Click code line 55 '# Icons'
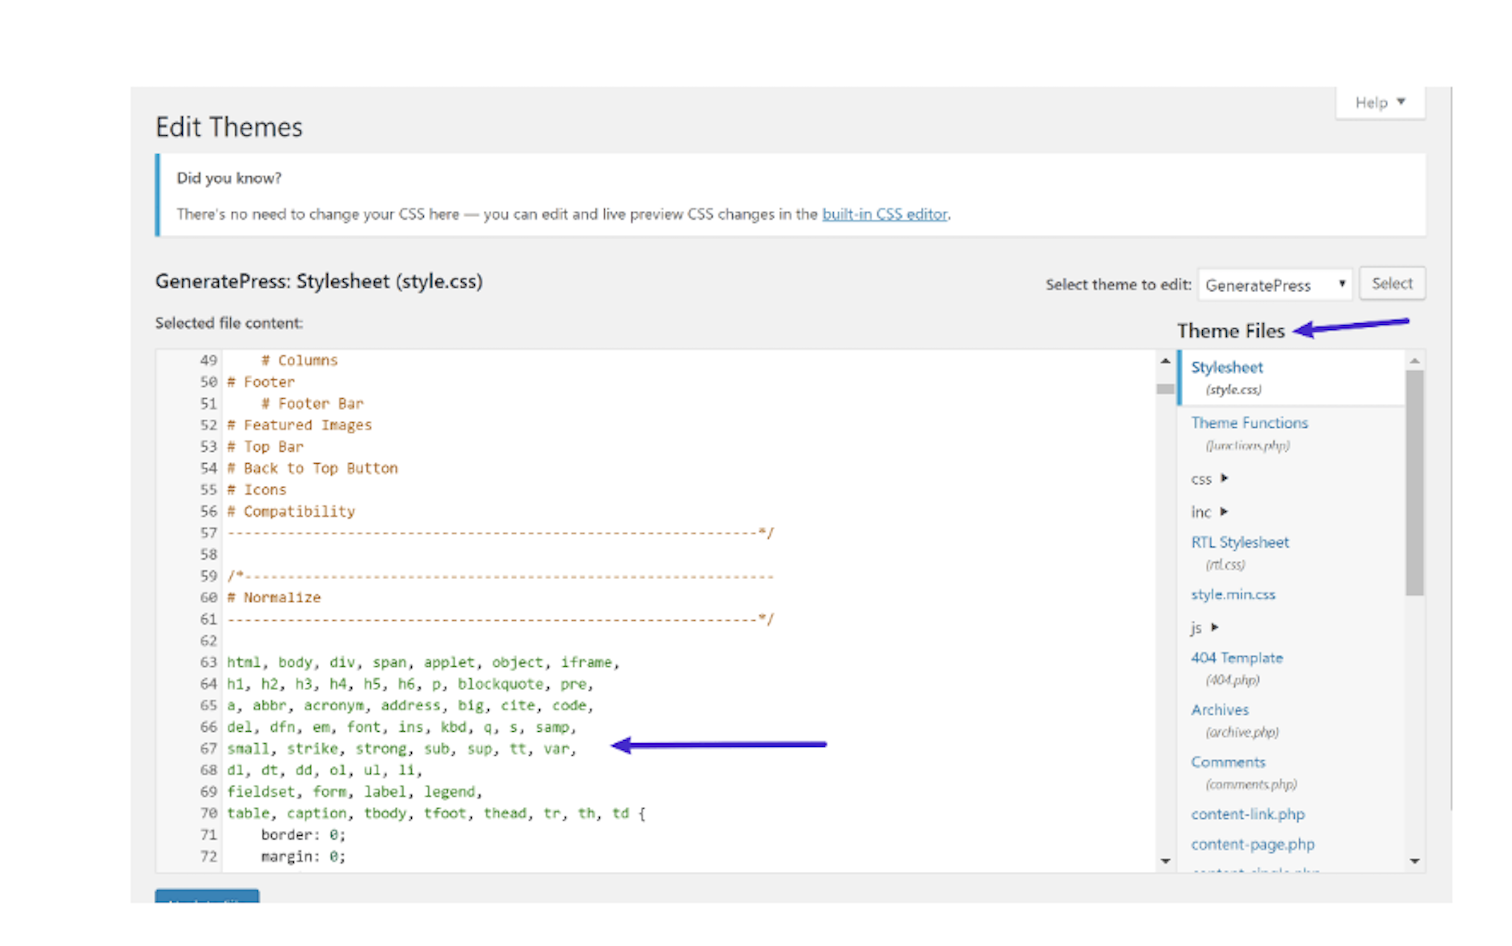The height and width of the screenshot is (946, 1512). pyautogui.click(x=257, y=489)
